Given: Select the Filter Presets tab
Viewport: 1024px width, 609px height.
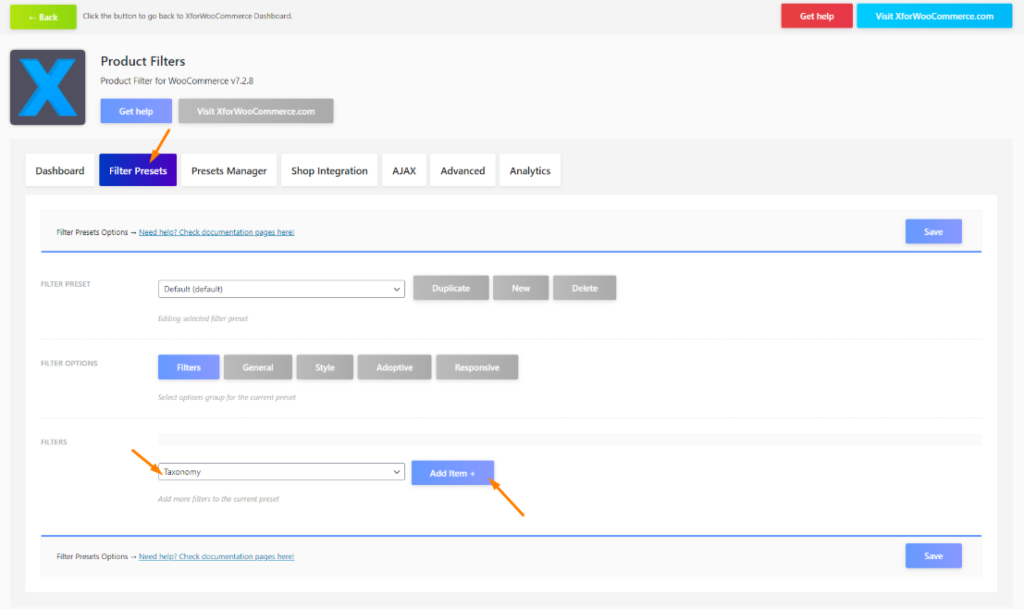Looking at the screenshot, I should (x=138, y=170).
